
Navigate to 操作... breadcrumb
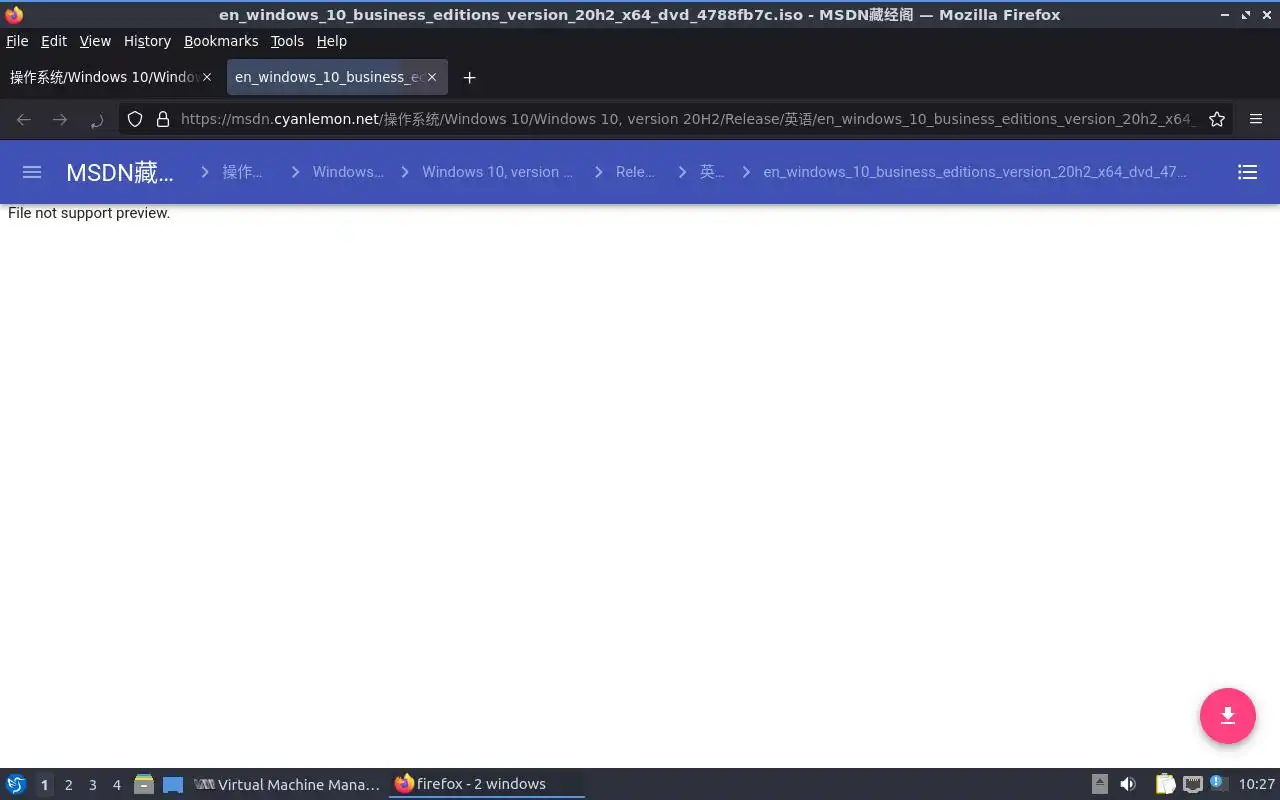click(x=242, y=172)
